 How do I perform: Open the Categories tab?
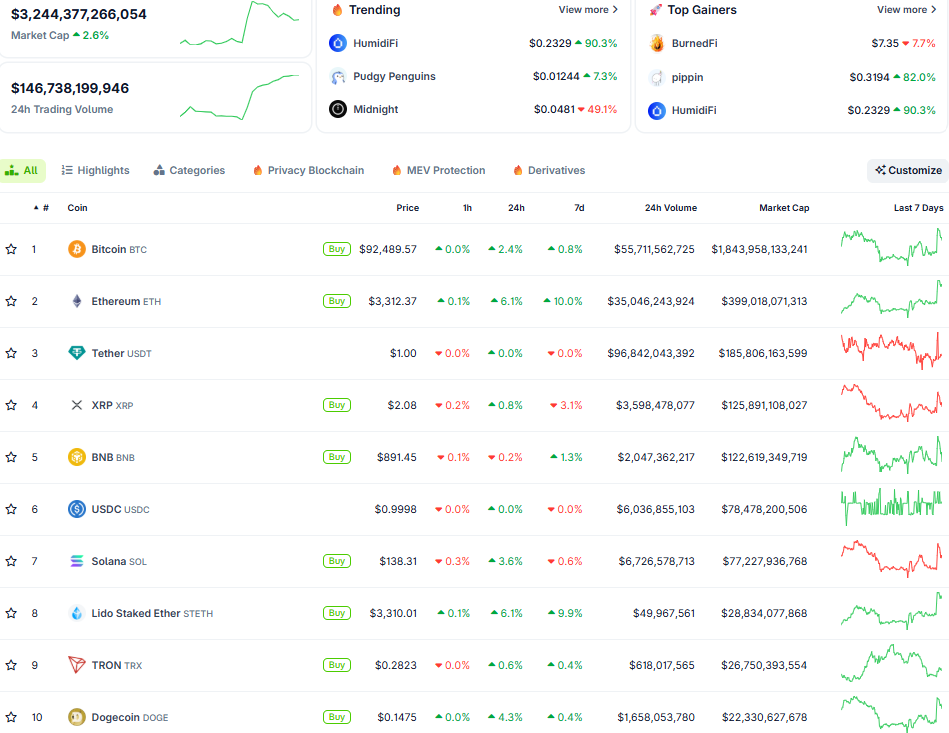(189, 171)
